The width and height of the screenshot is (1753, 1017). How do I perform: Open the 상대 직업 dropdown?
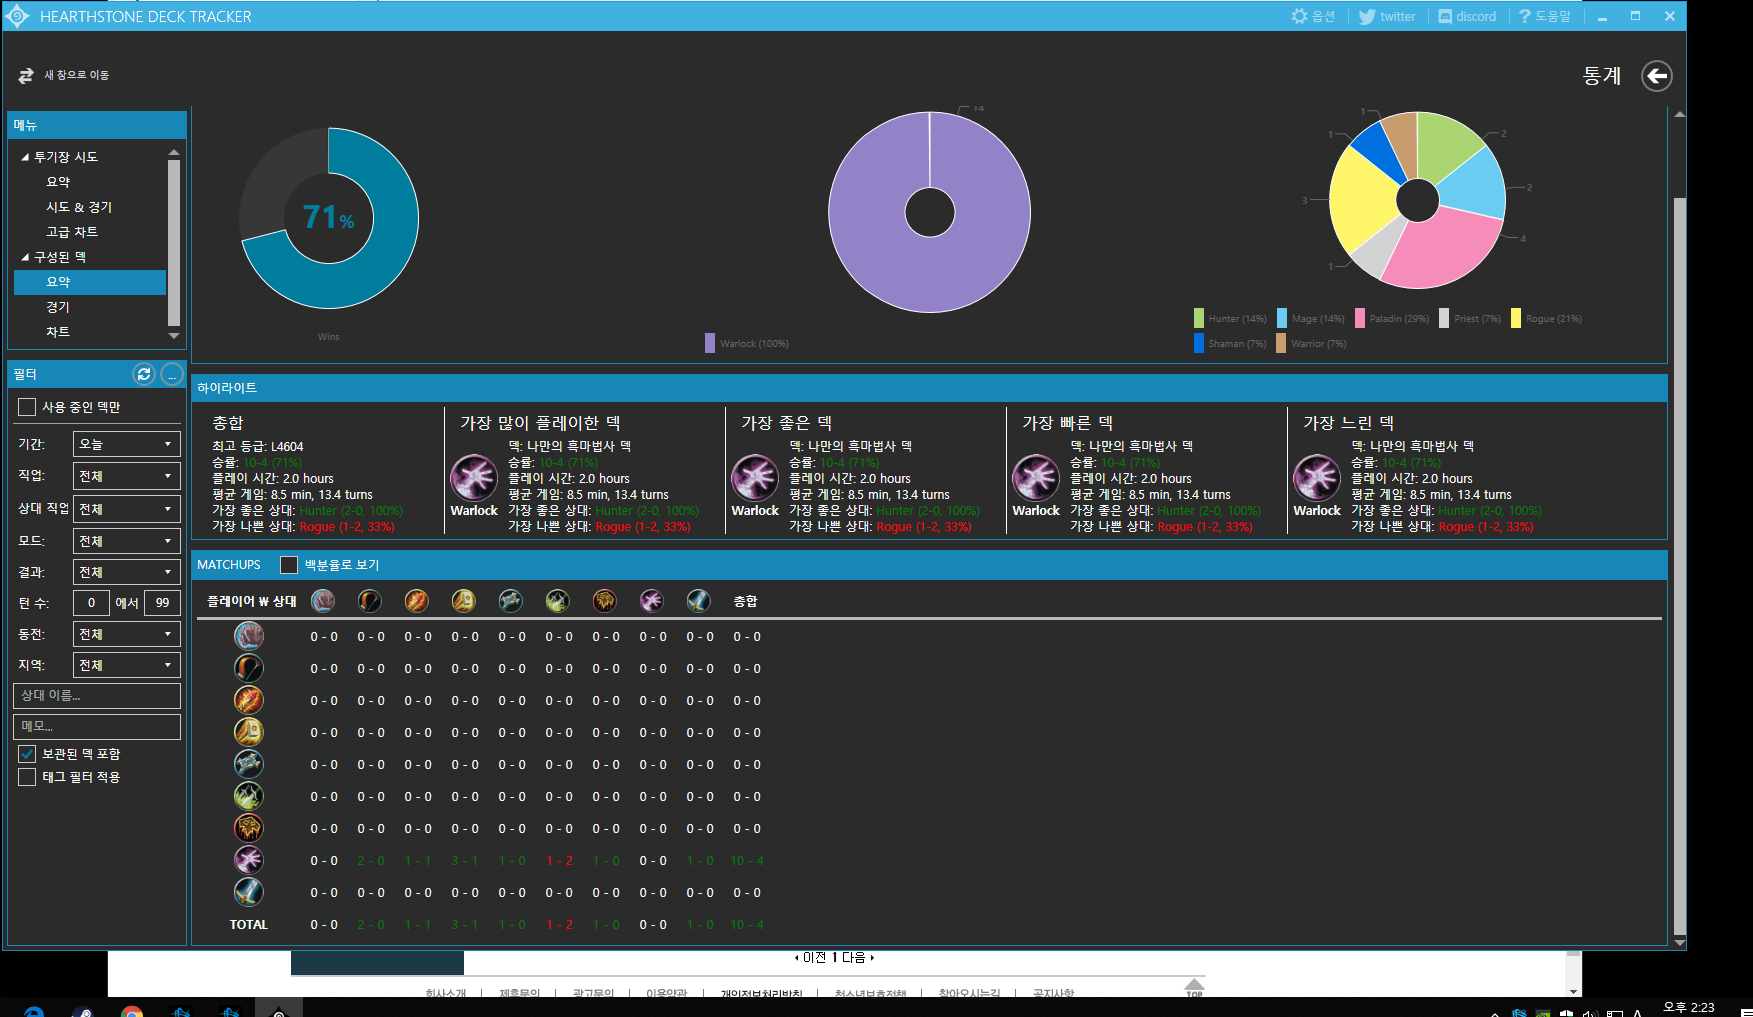tap(126, 509)
